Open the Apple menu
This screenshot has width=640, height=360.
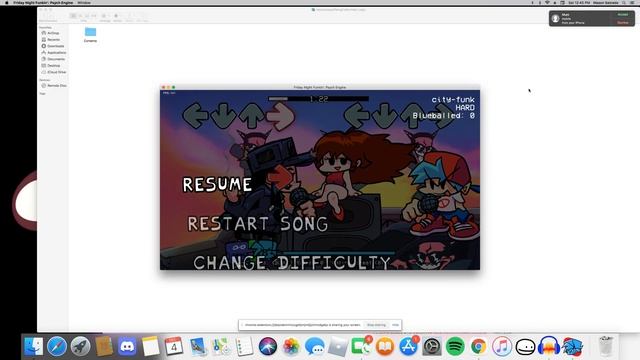7,2
